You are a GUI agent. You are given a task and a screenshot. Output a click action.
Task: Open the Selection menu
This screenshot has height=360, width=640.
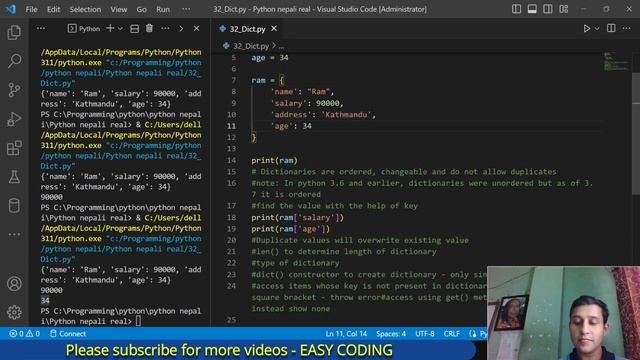click(85, 9)
